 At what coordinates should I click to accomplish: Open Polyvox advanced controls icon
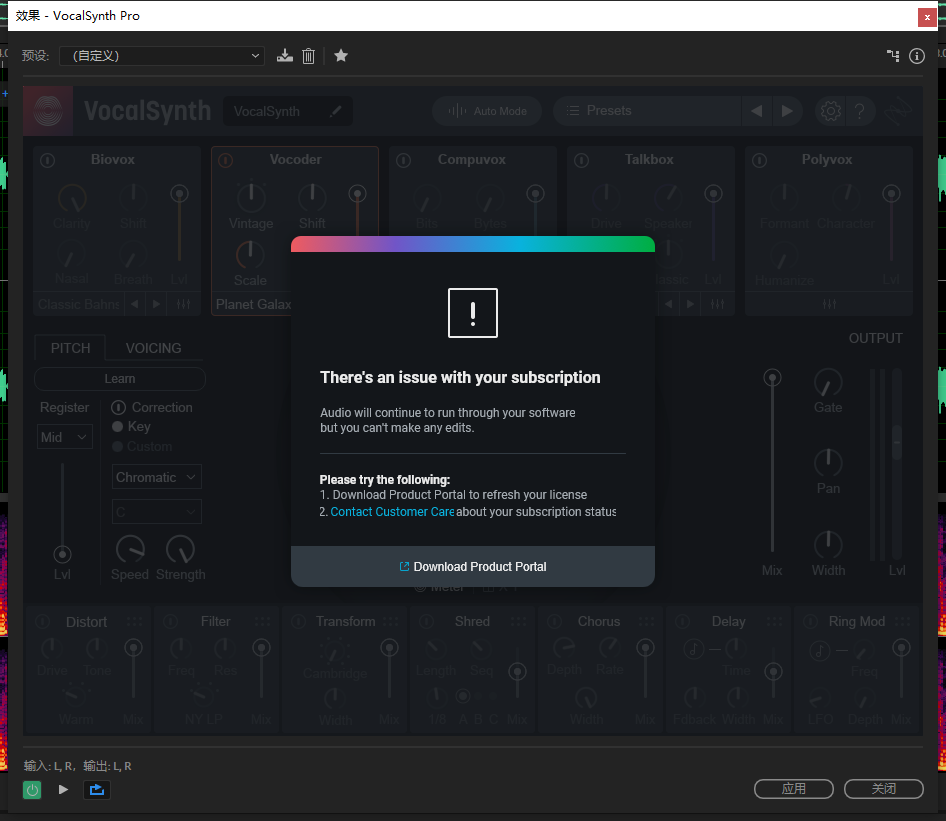[x=830, y=304]
